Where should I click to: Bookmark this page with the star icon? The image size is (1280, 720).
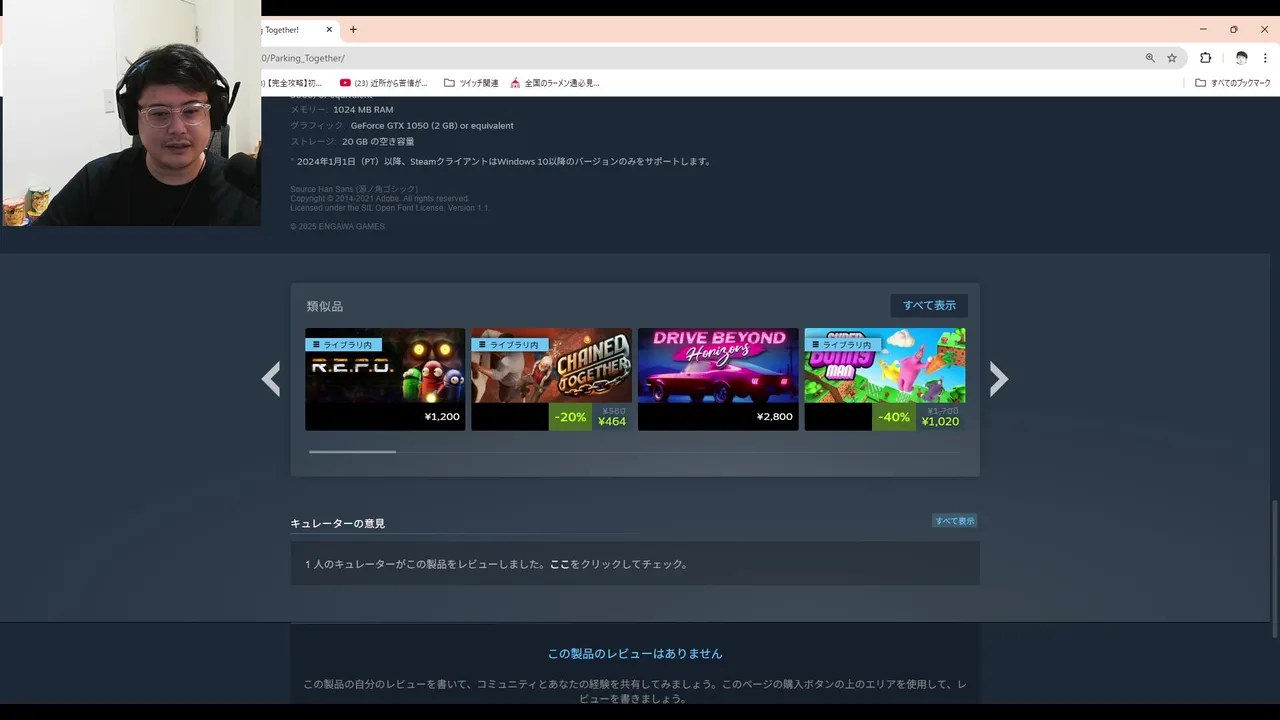[1172, 58]
